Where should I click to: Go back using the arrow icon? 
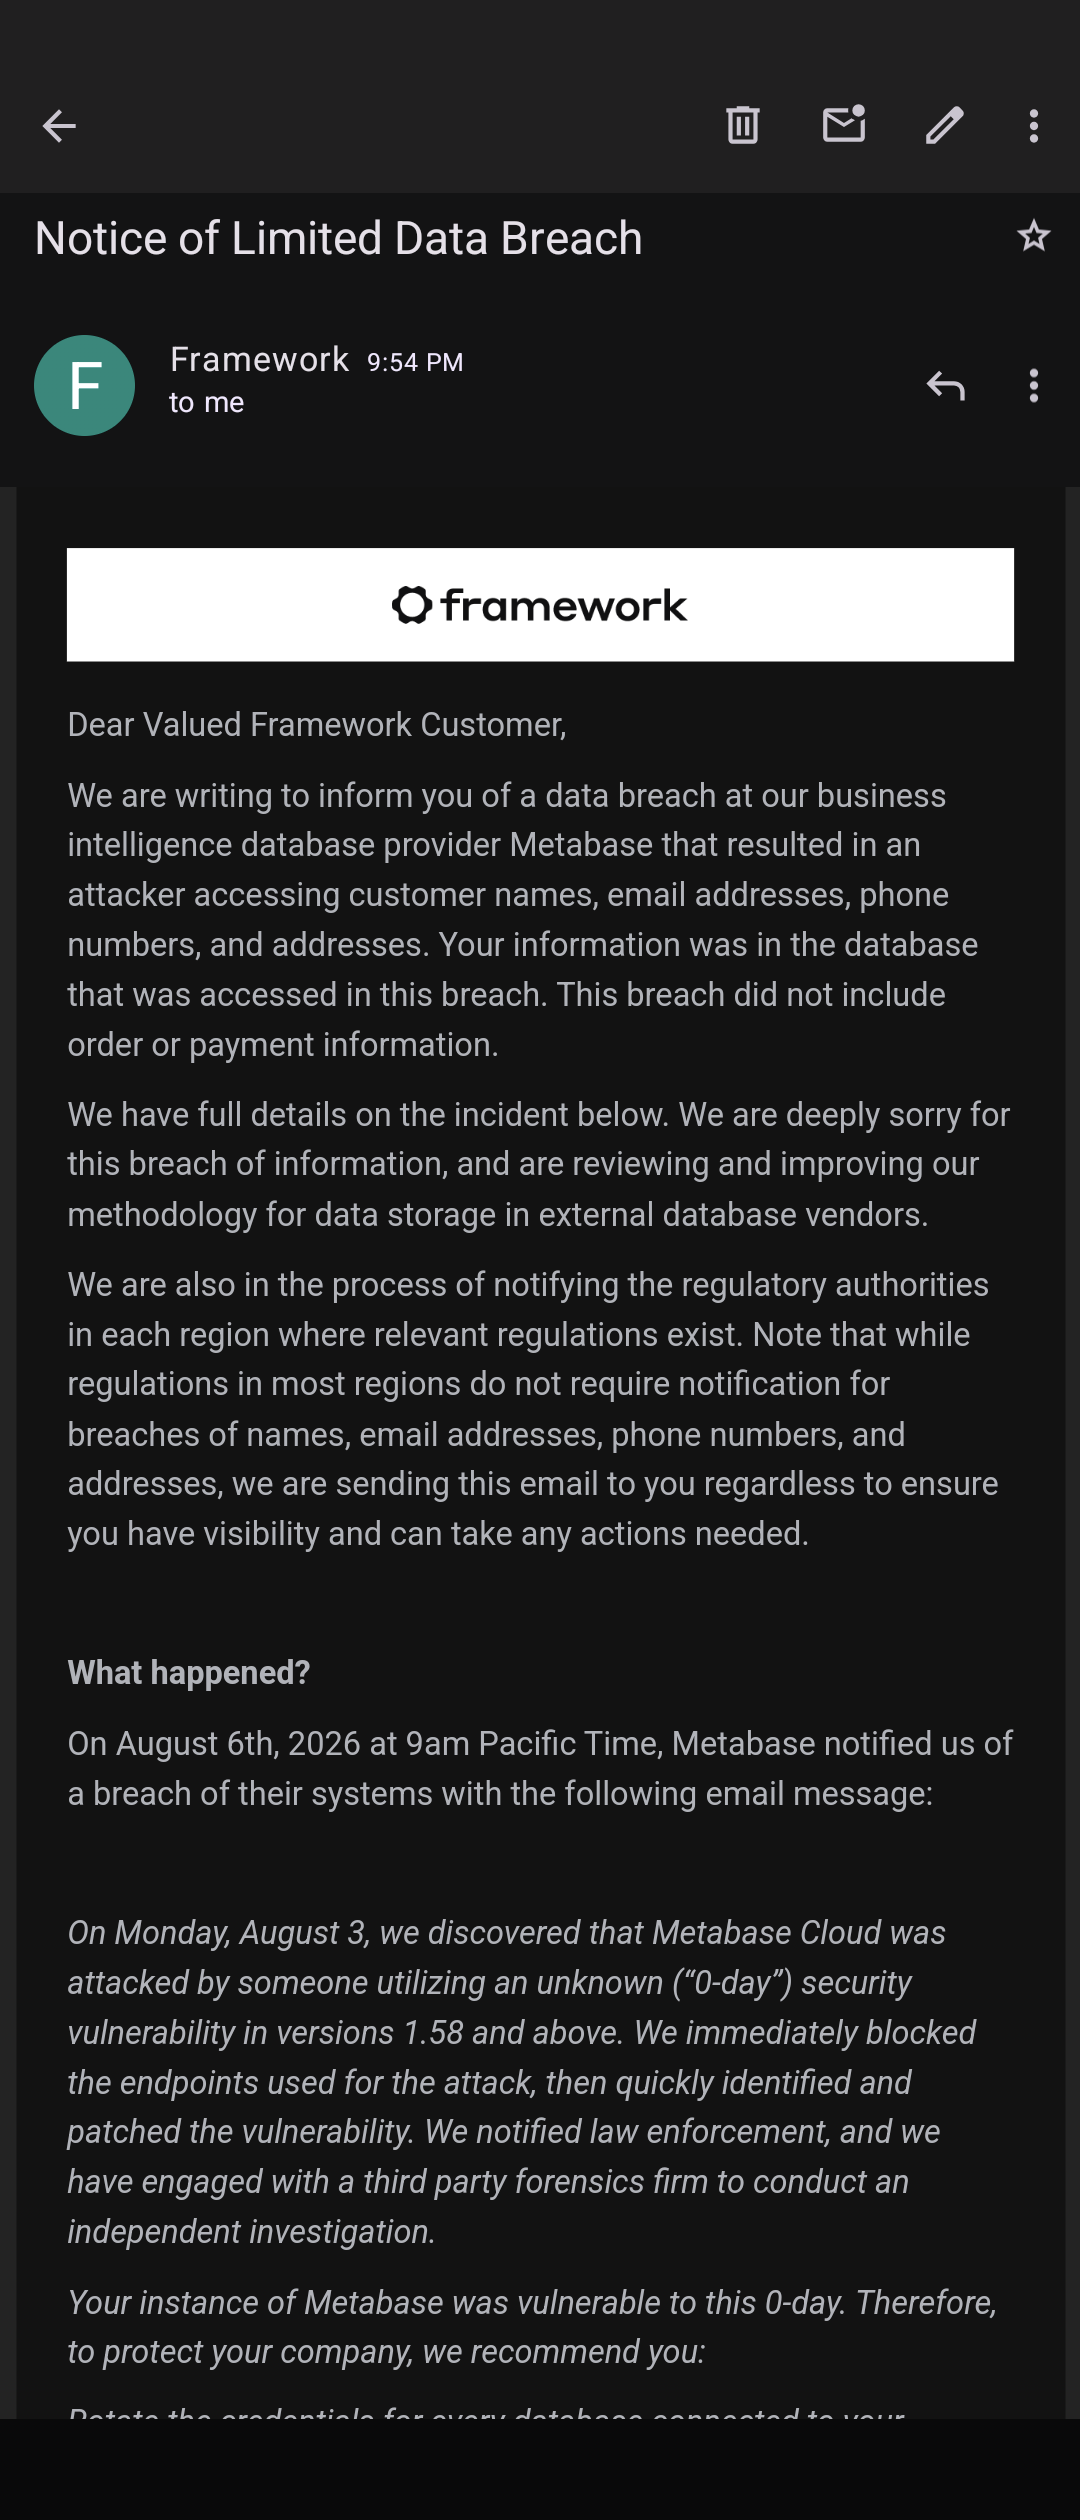(59, 126)
